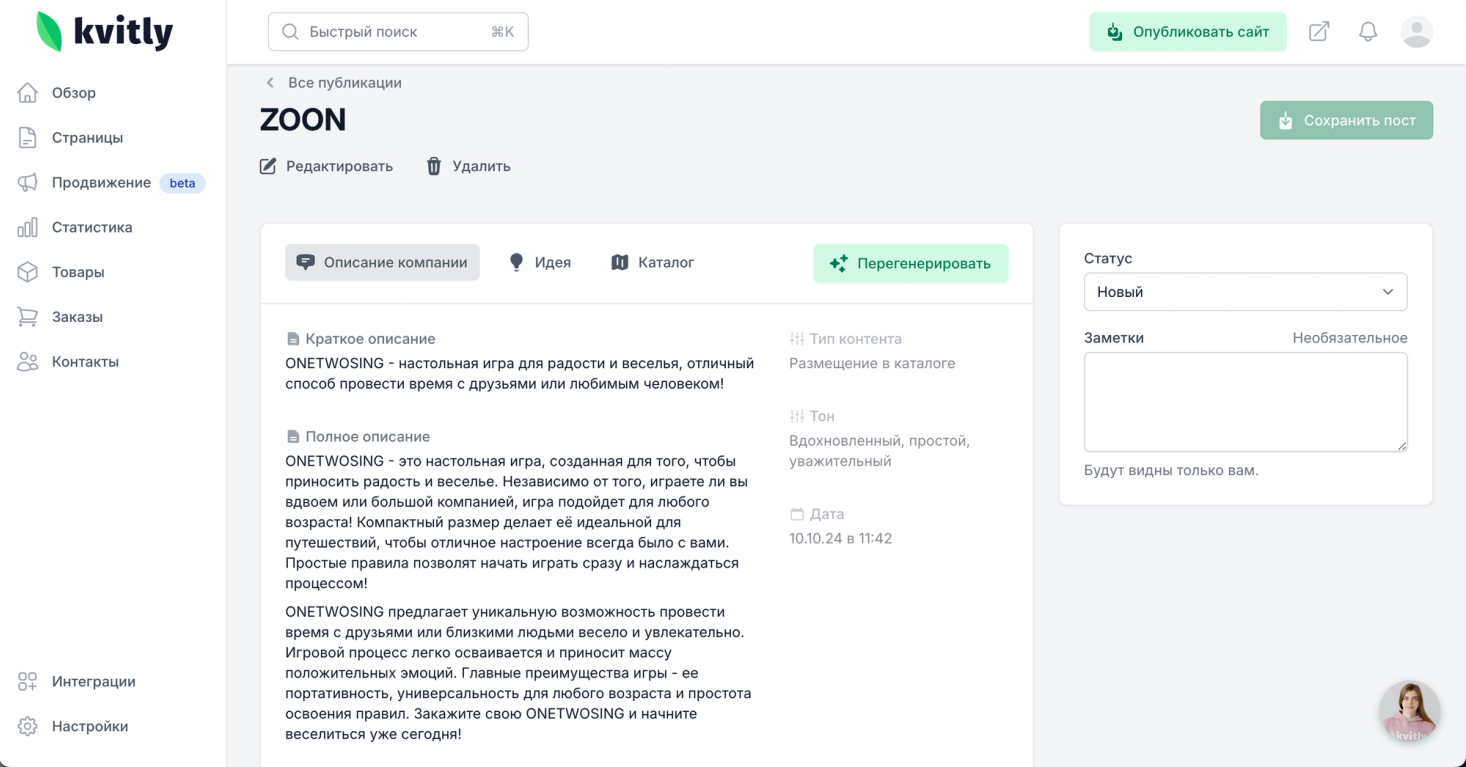Go to Обзор in the sidebar
The width and height of the screenshot is (1466, 767).
(74, 93)
